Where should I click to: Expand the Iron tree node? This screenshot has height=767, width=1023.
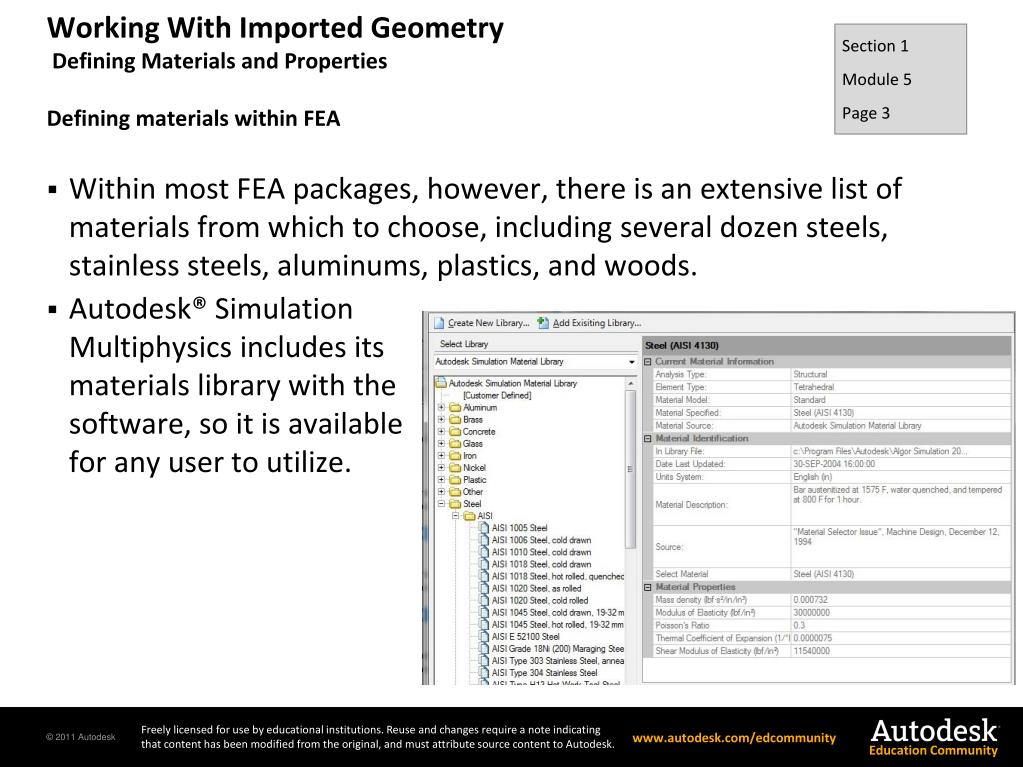click(x=441, y=456)
